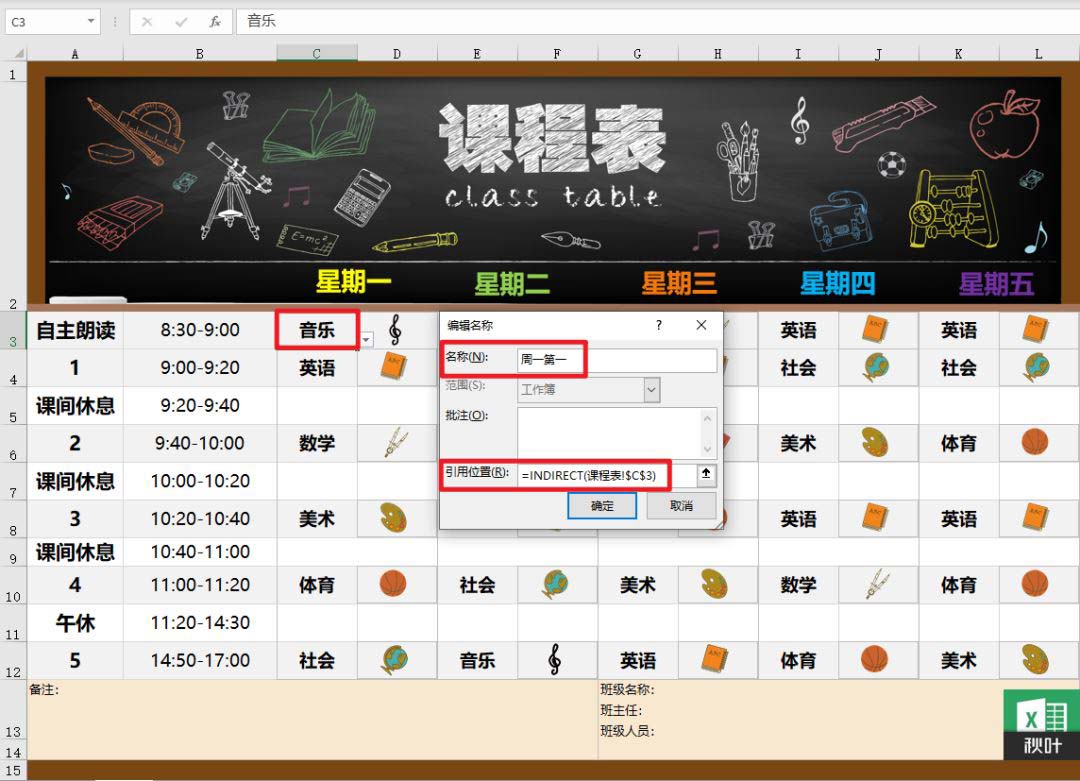Click the basketball icon in row 10 column D

click(393, 583)
